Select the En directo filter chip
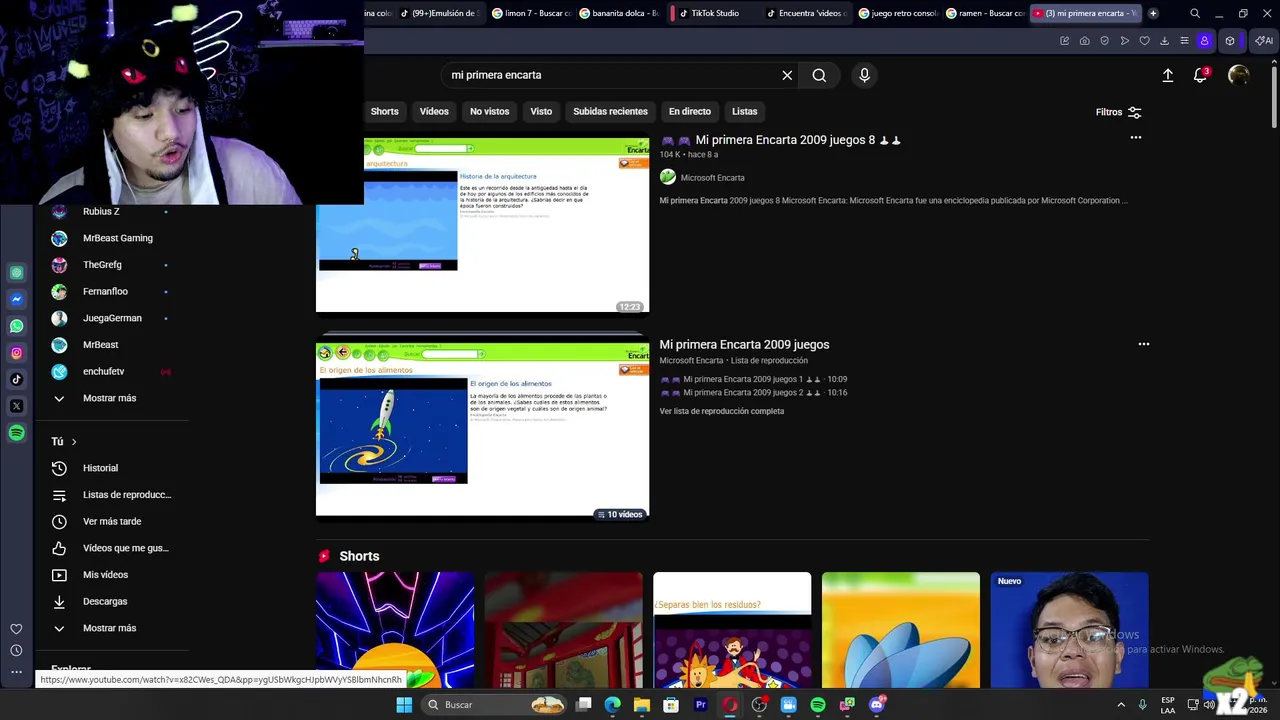This screenshot has height=720, width=1280. point(690,111)
